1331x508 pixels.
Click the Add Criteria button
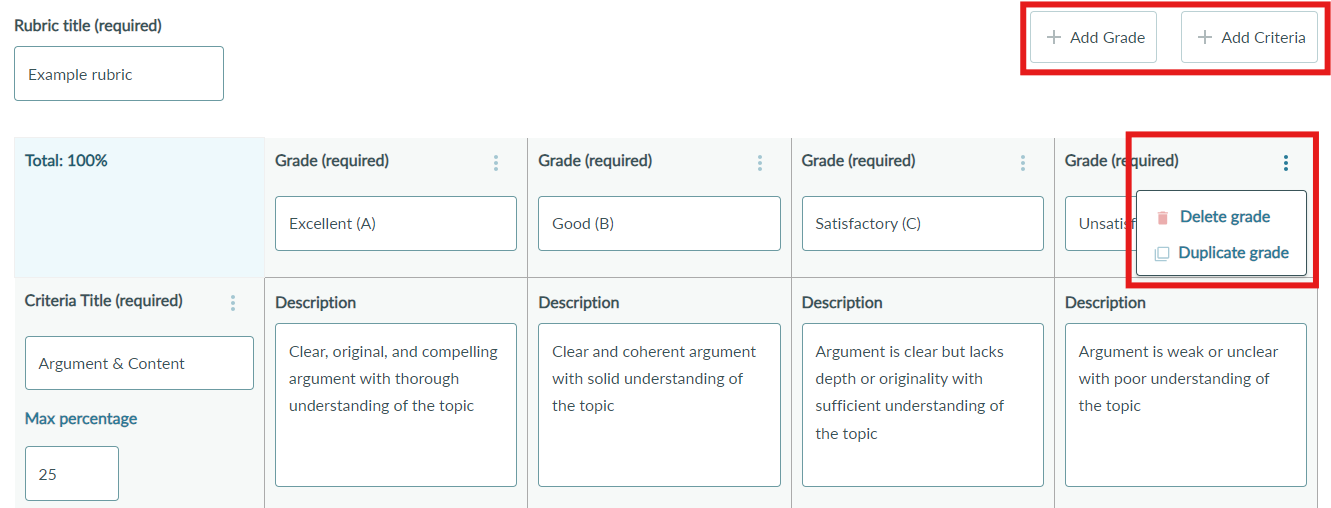point(1249,37)
